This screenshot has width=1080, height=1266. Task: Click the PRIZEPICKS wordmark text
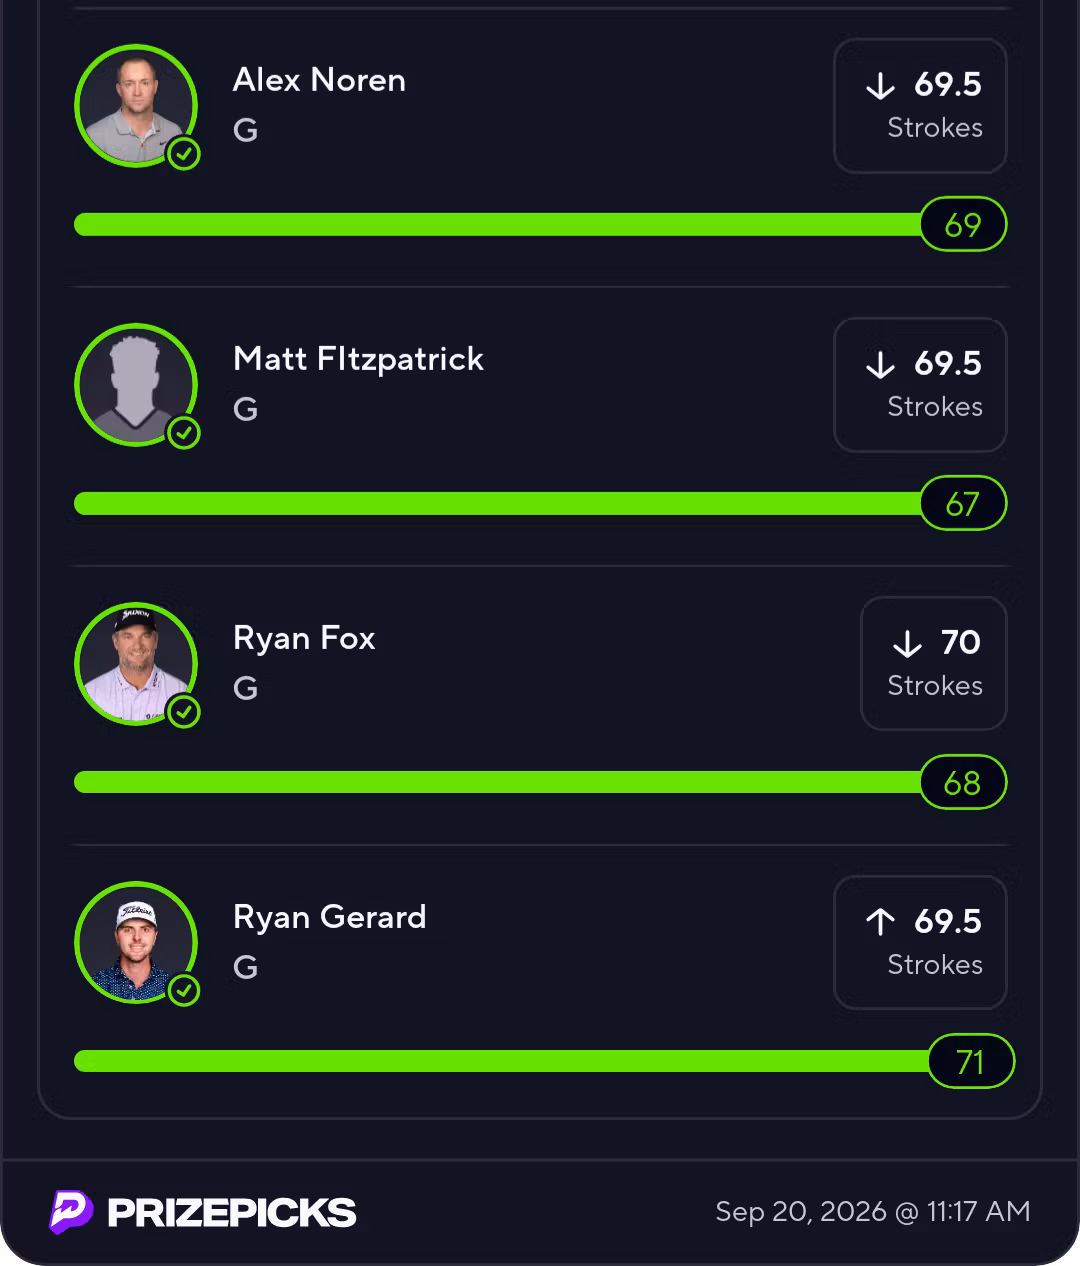click(x=231, y=1213)
